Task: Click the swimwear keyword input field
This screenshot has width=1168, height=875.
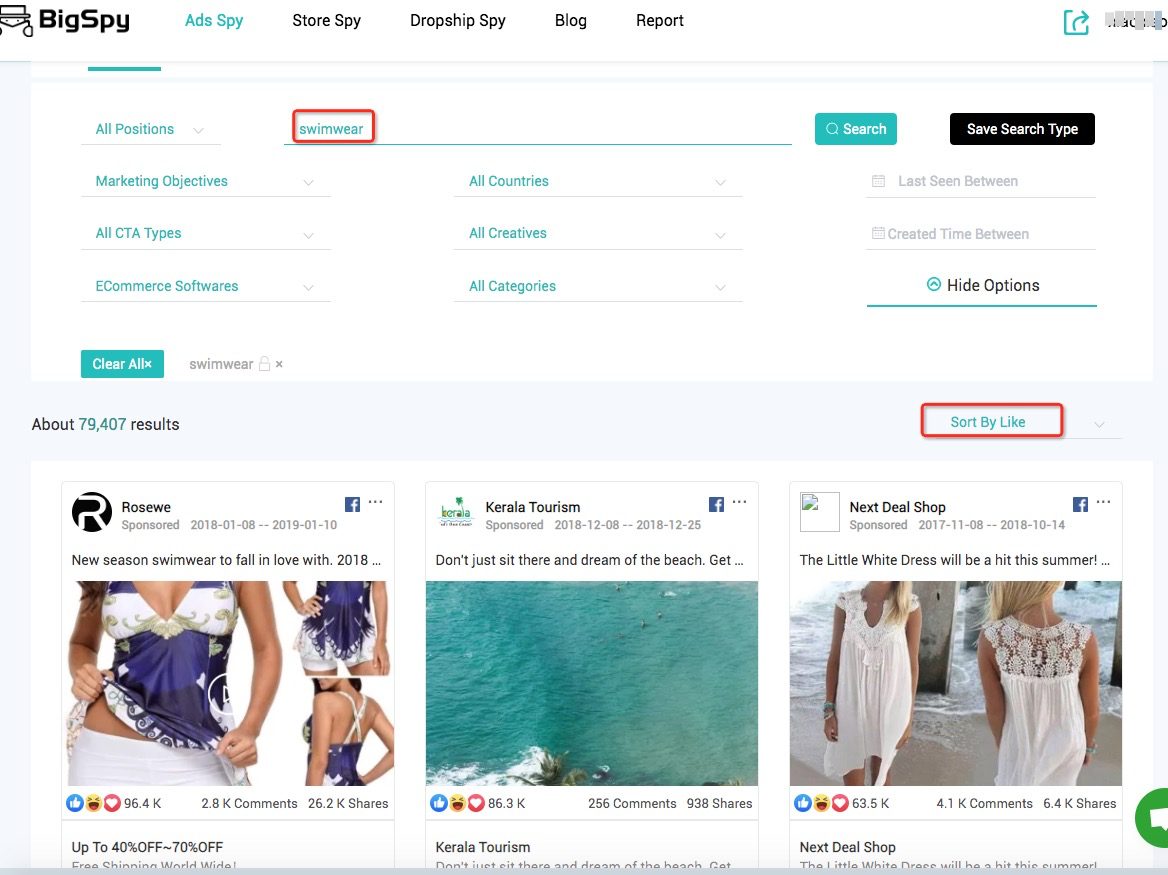Action: [537, 129]
